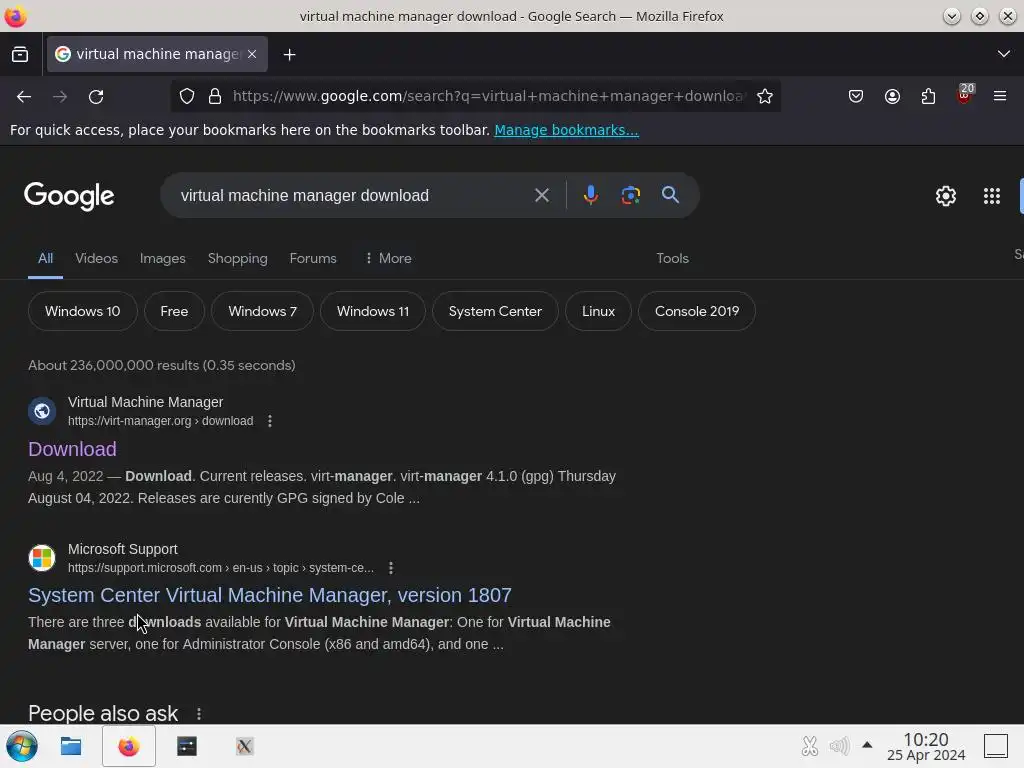Image resolution: width=1024 pixels, height=768 pixels.
Task: Bookmark this page with star icon
Action: coord(765,97)
